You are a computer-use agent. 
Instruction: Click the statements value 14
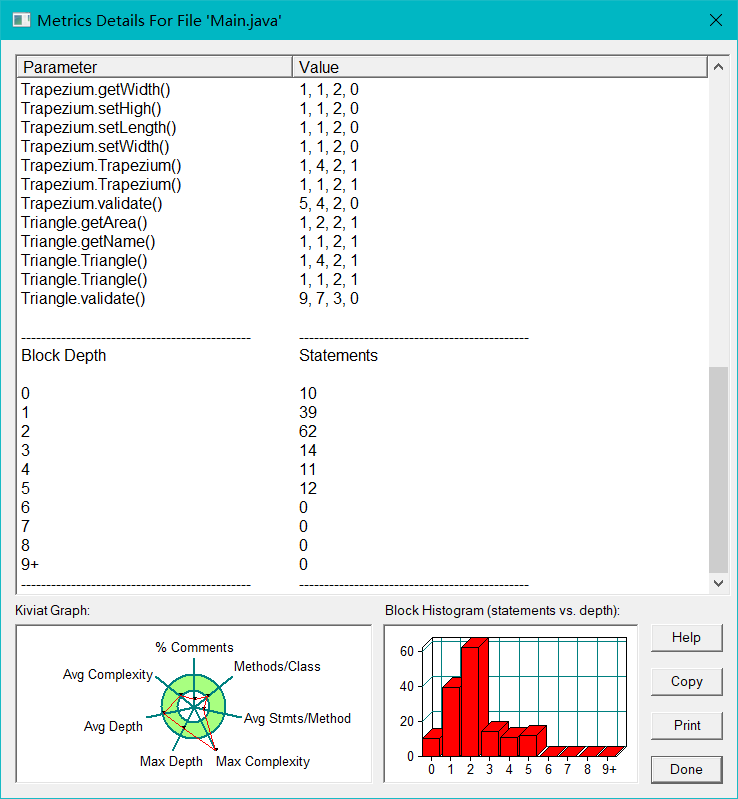[308, 450]
